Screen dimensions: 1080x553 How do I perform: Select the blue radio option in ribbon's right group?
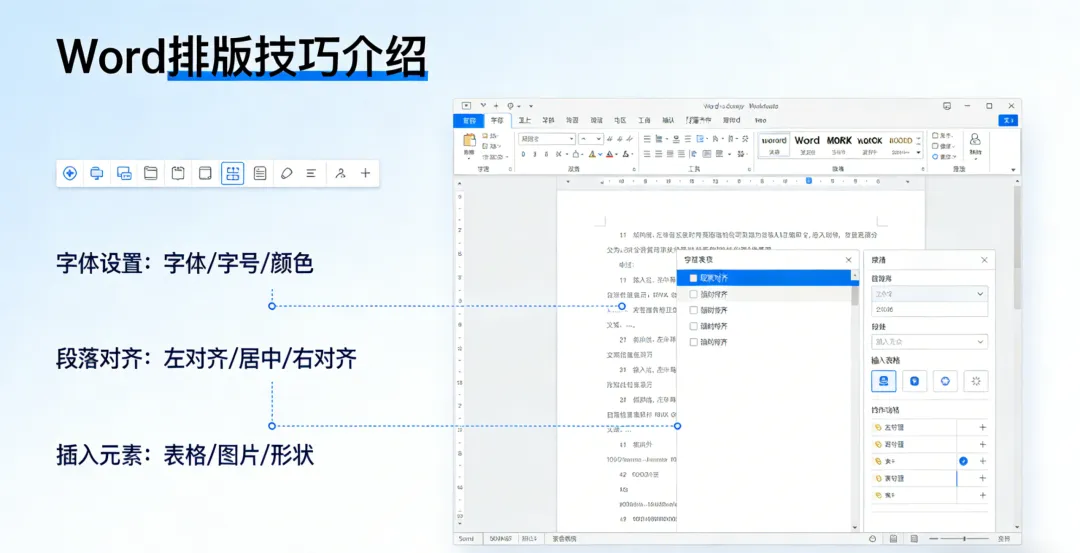point(935,157)
